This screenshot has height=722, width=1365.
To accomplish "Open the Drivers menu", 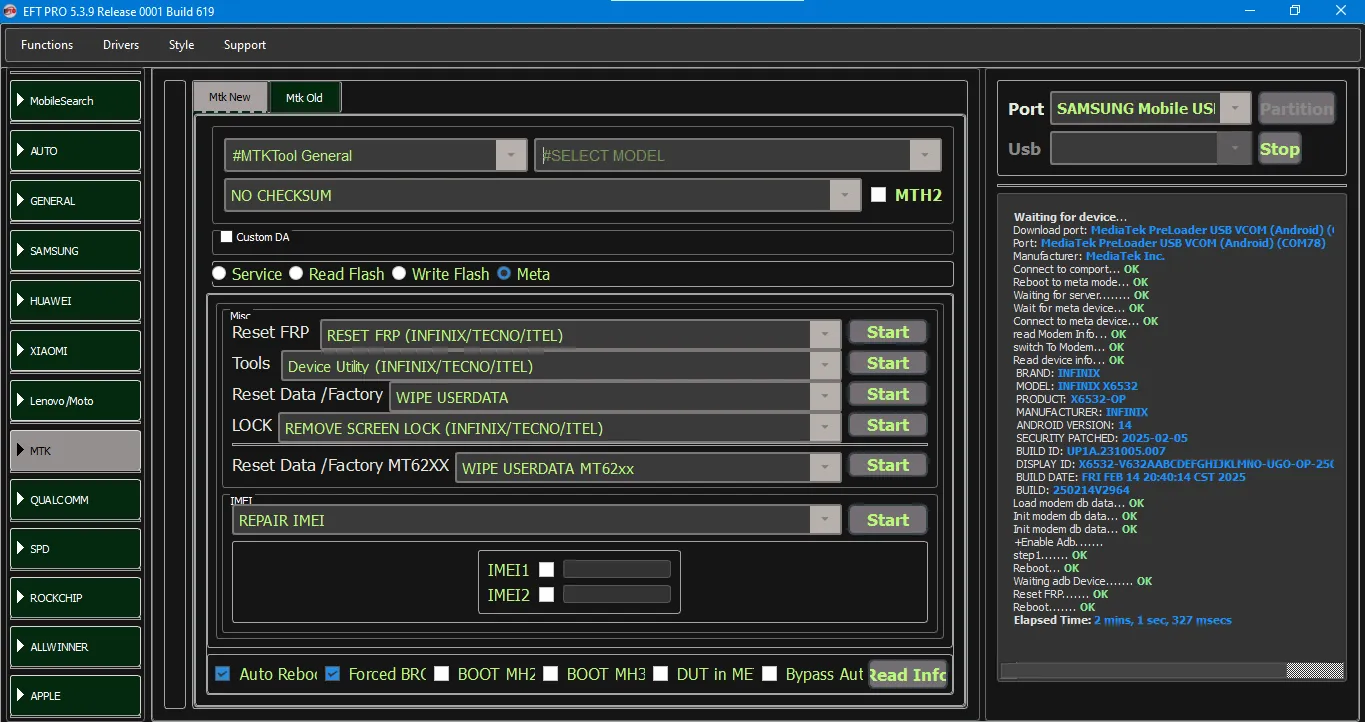I will point(121,45).
